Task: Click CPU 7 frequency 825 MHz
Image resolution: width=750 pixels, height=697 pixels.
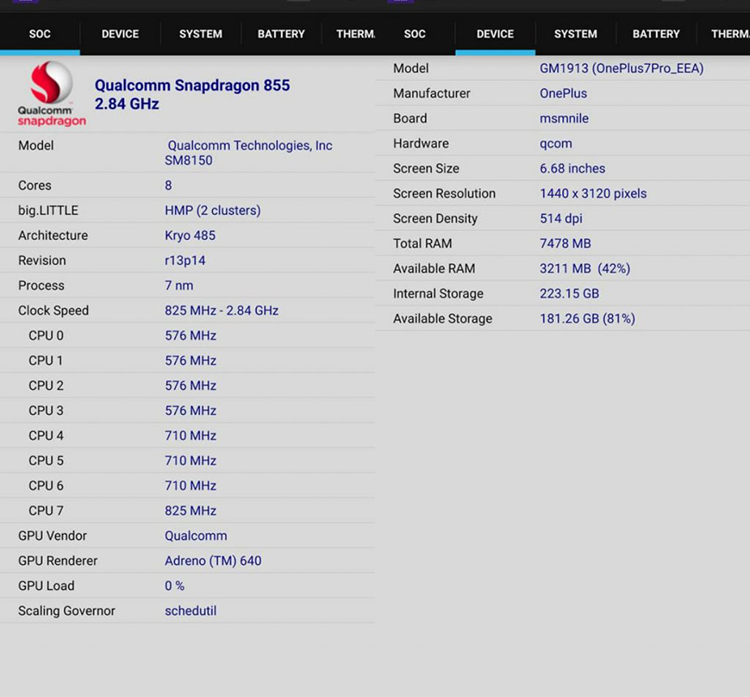Action: pos(190,511)
